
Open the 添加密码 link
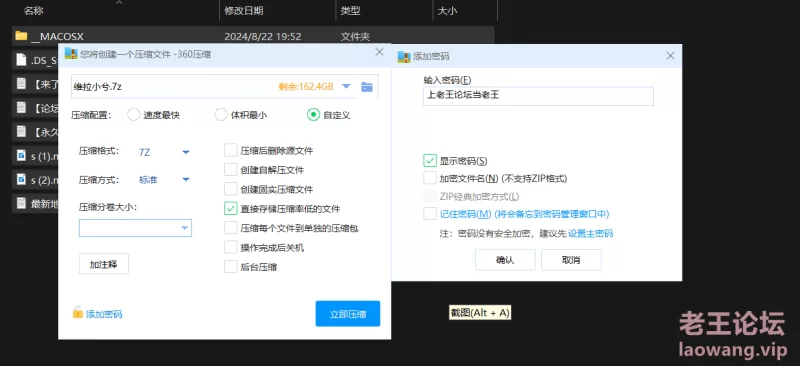click(104, 314)
